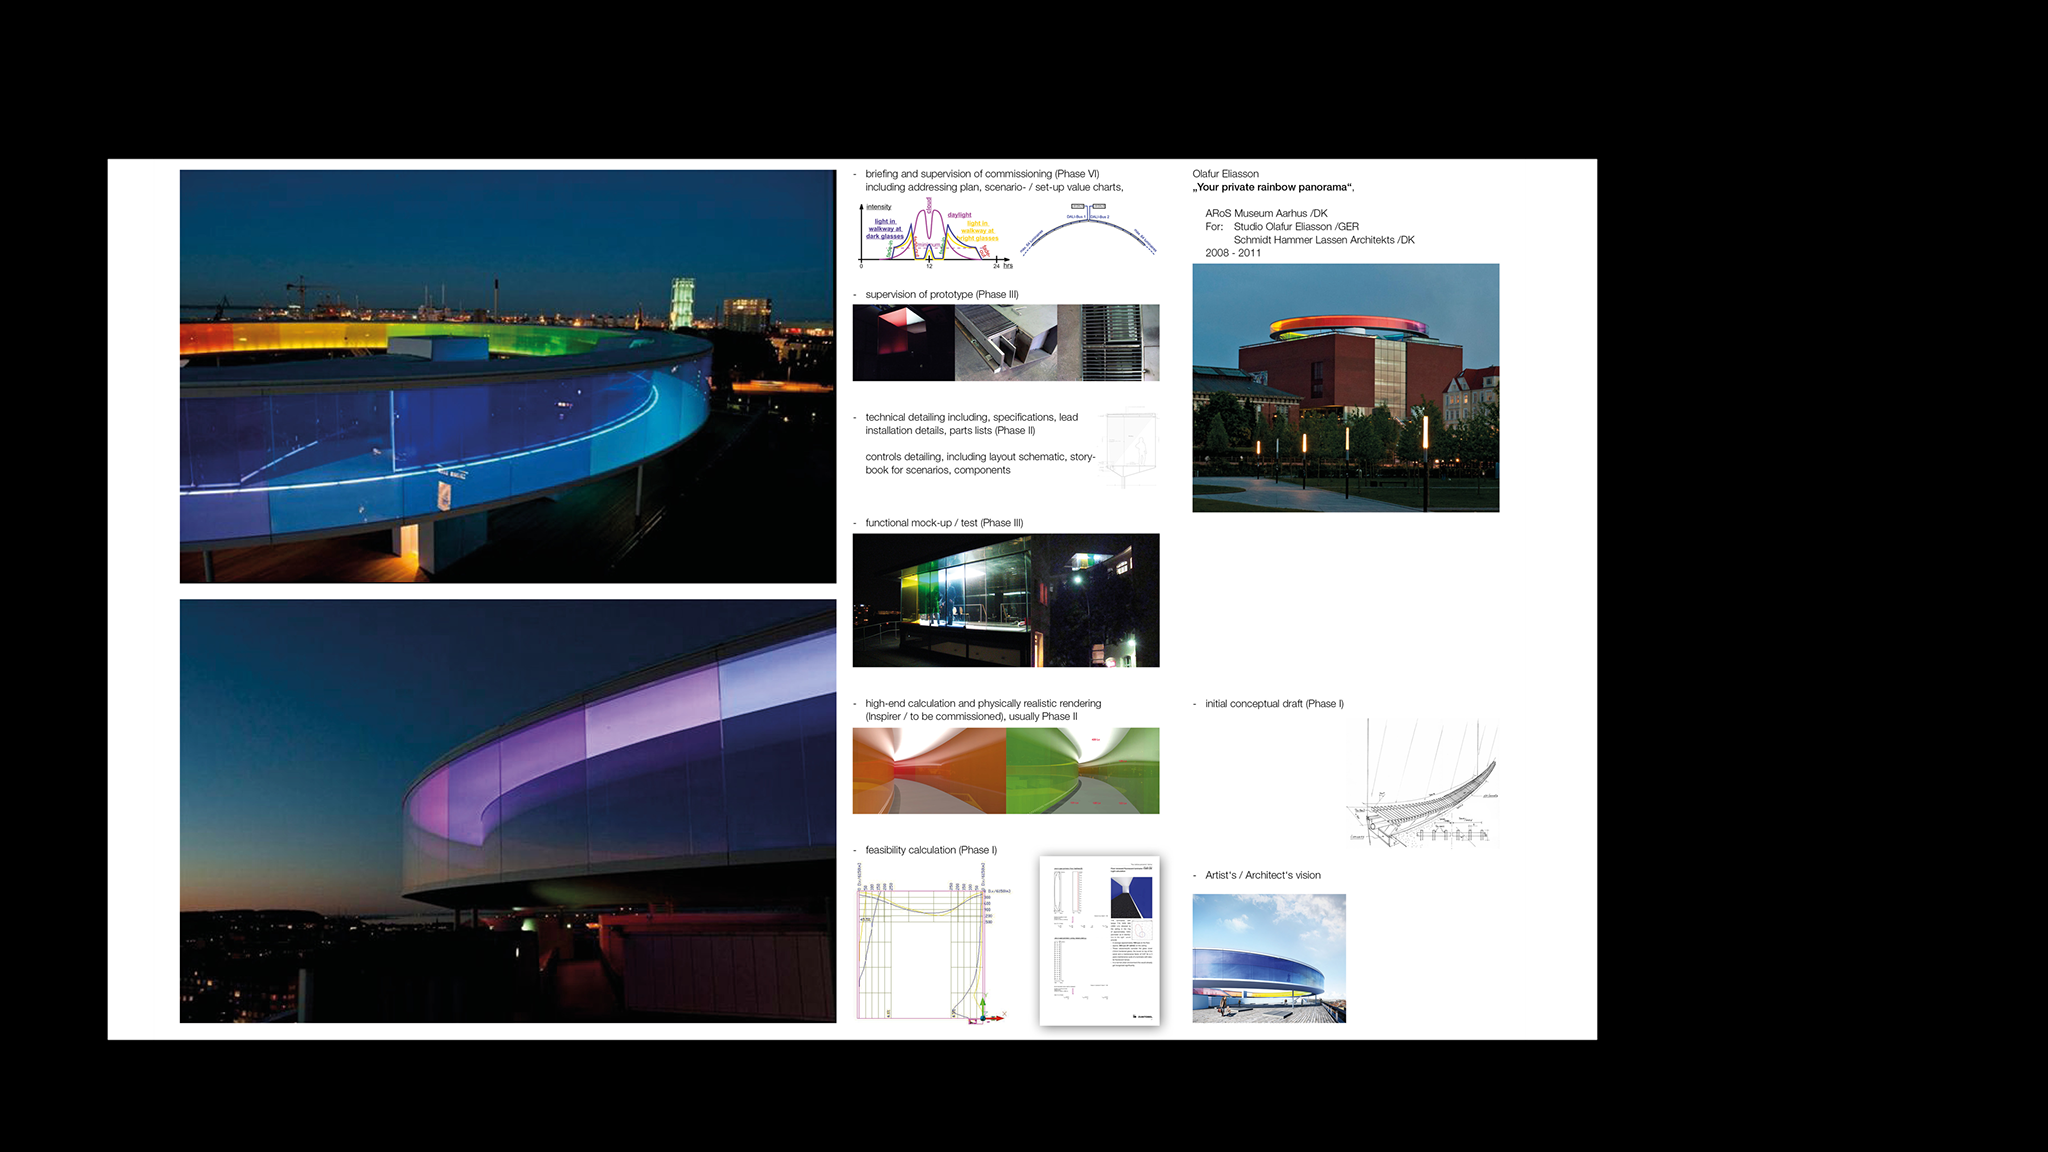
Task: Click the "Your private rainbow panorama" title
Action: point(1272,187)
